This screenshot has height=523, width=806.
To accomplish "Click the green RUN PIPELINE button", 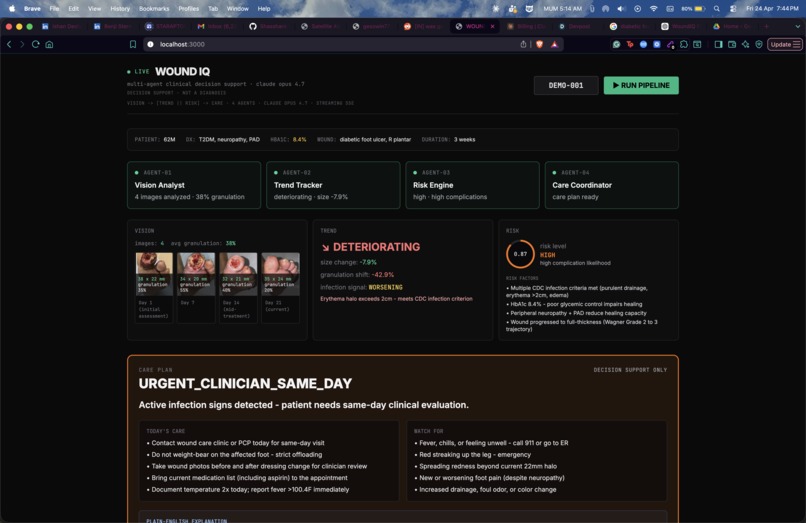I will point(640,85).
